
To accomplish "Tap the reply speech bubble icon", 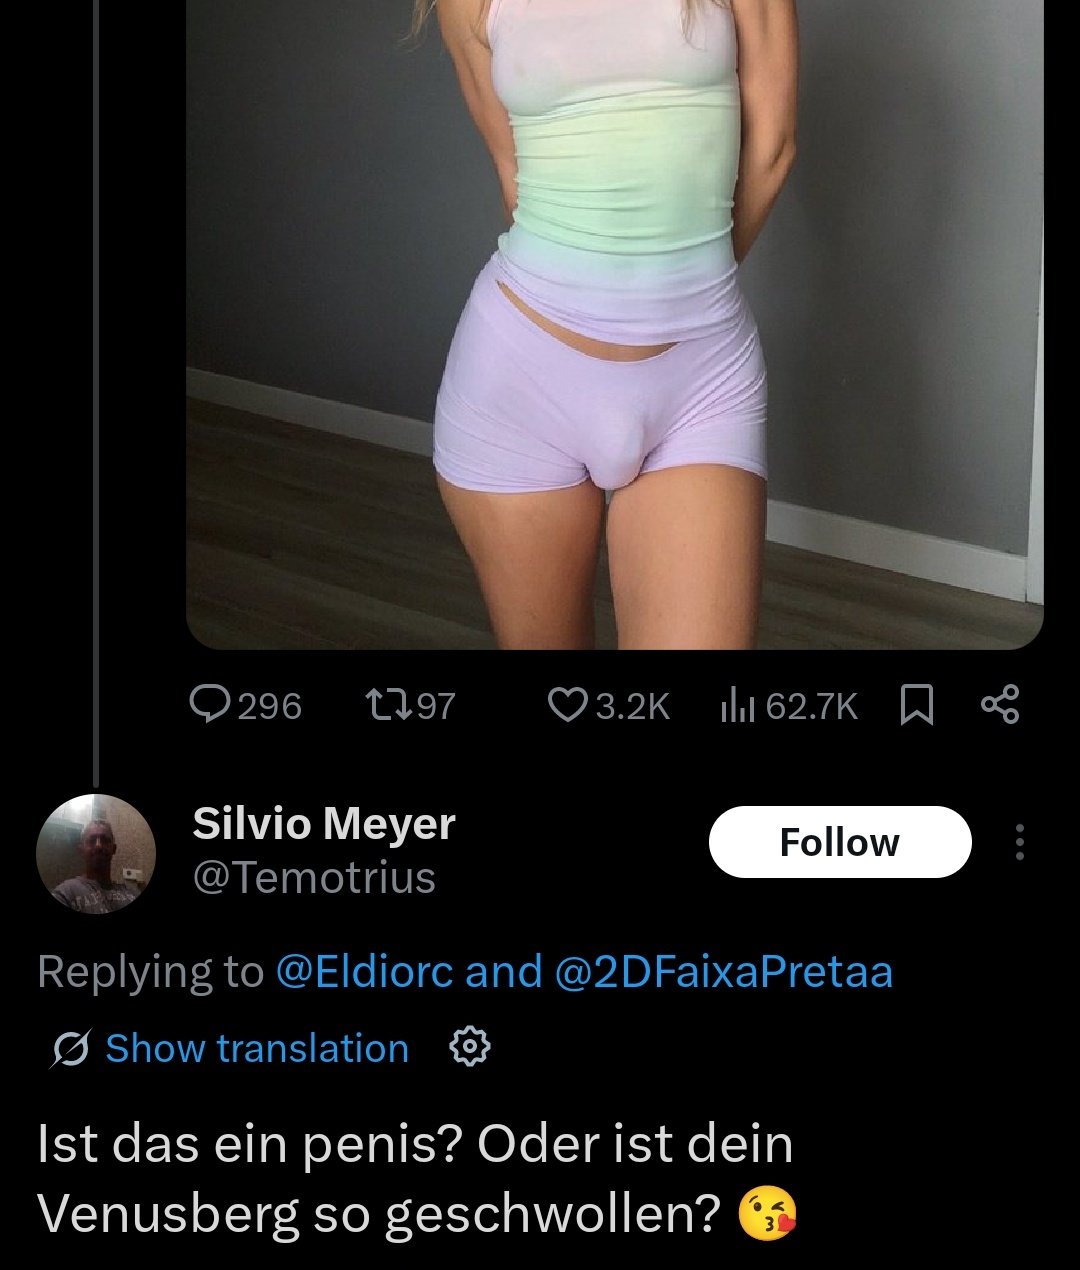I will 209,705.
